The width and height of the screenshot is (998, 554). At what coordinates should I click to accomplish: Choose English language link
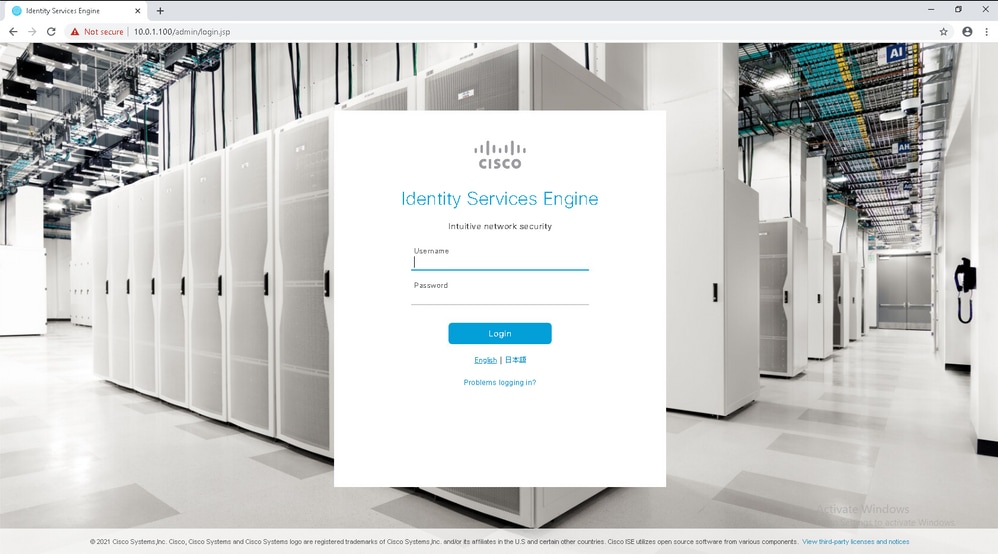[x=485, y=360]
